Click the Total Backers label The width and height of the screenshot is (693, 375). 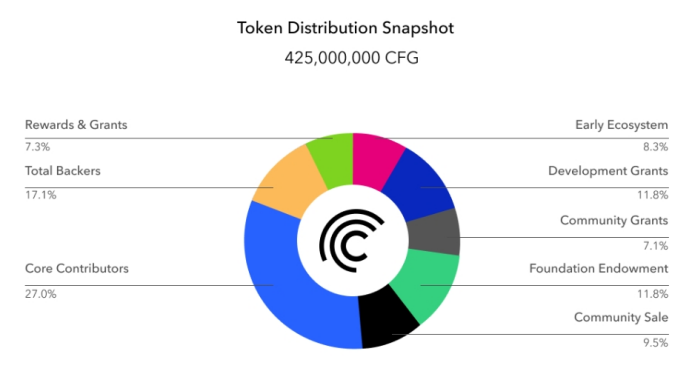63,171
